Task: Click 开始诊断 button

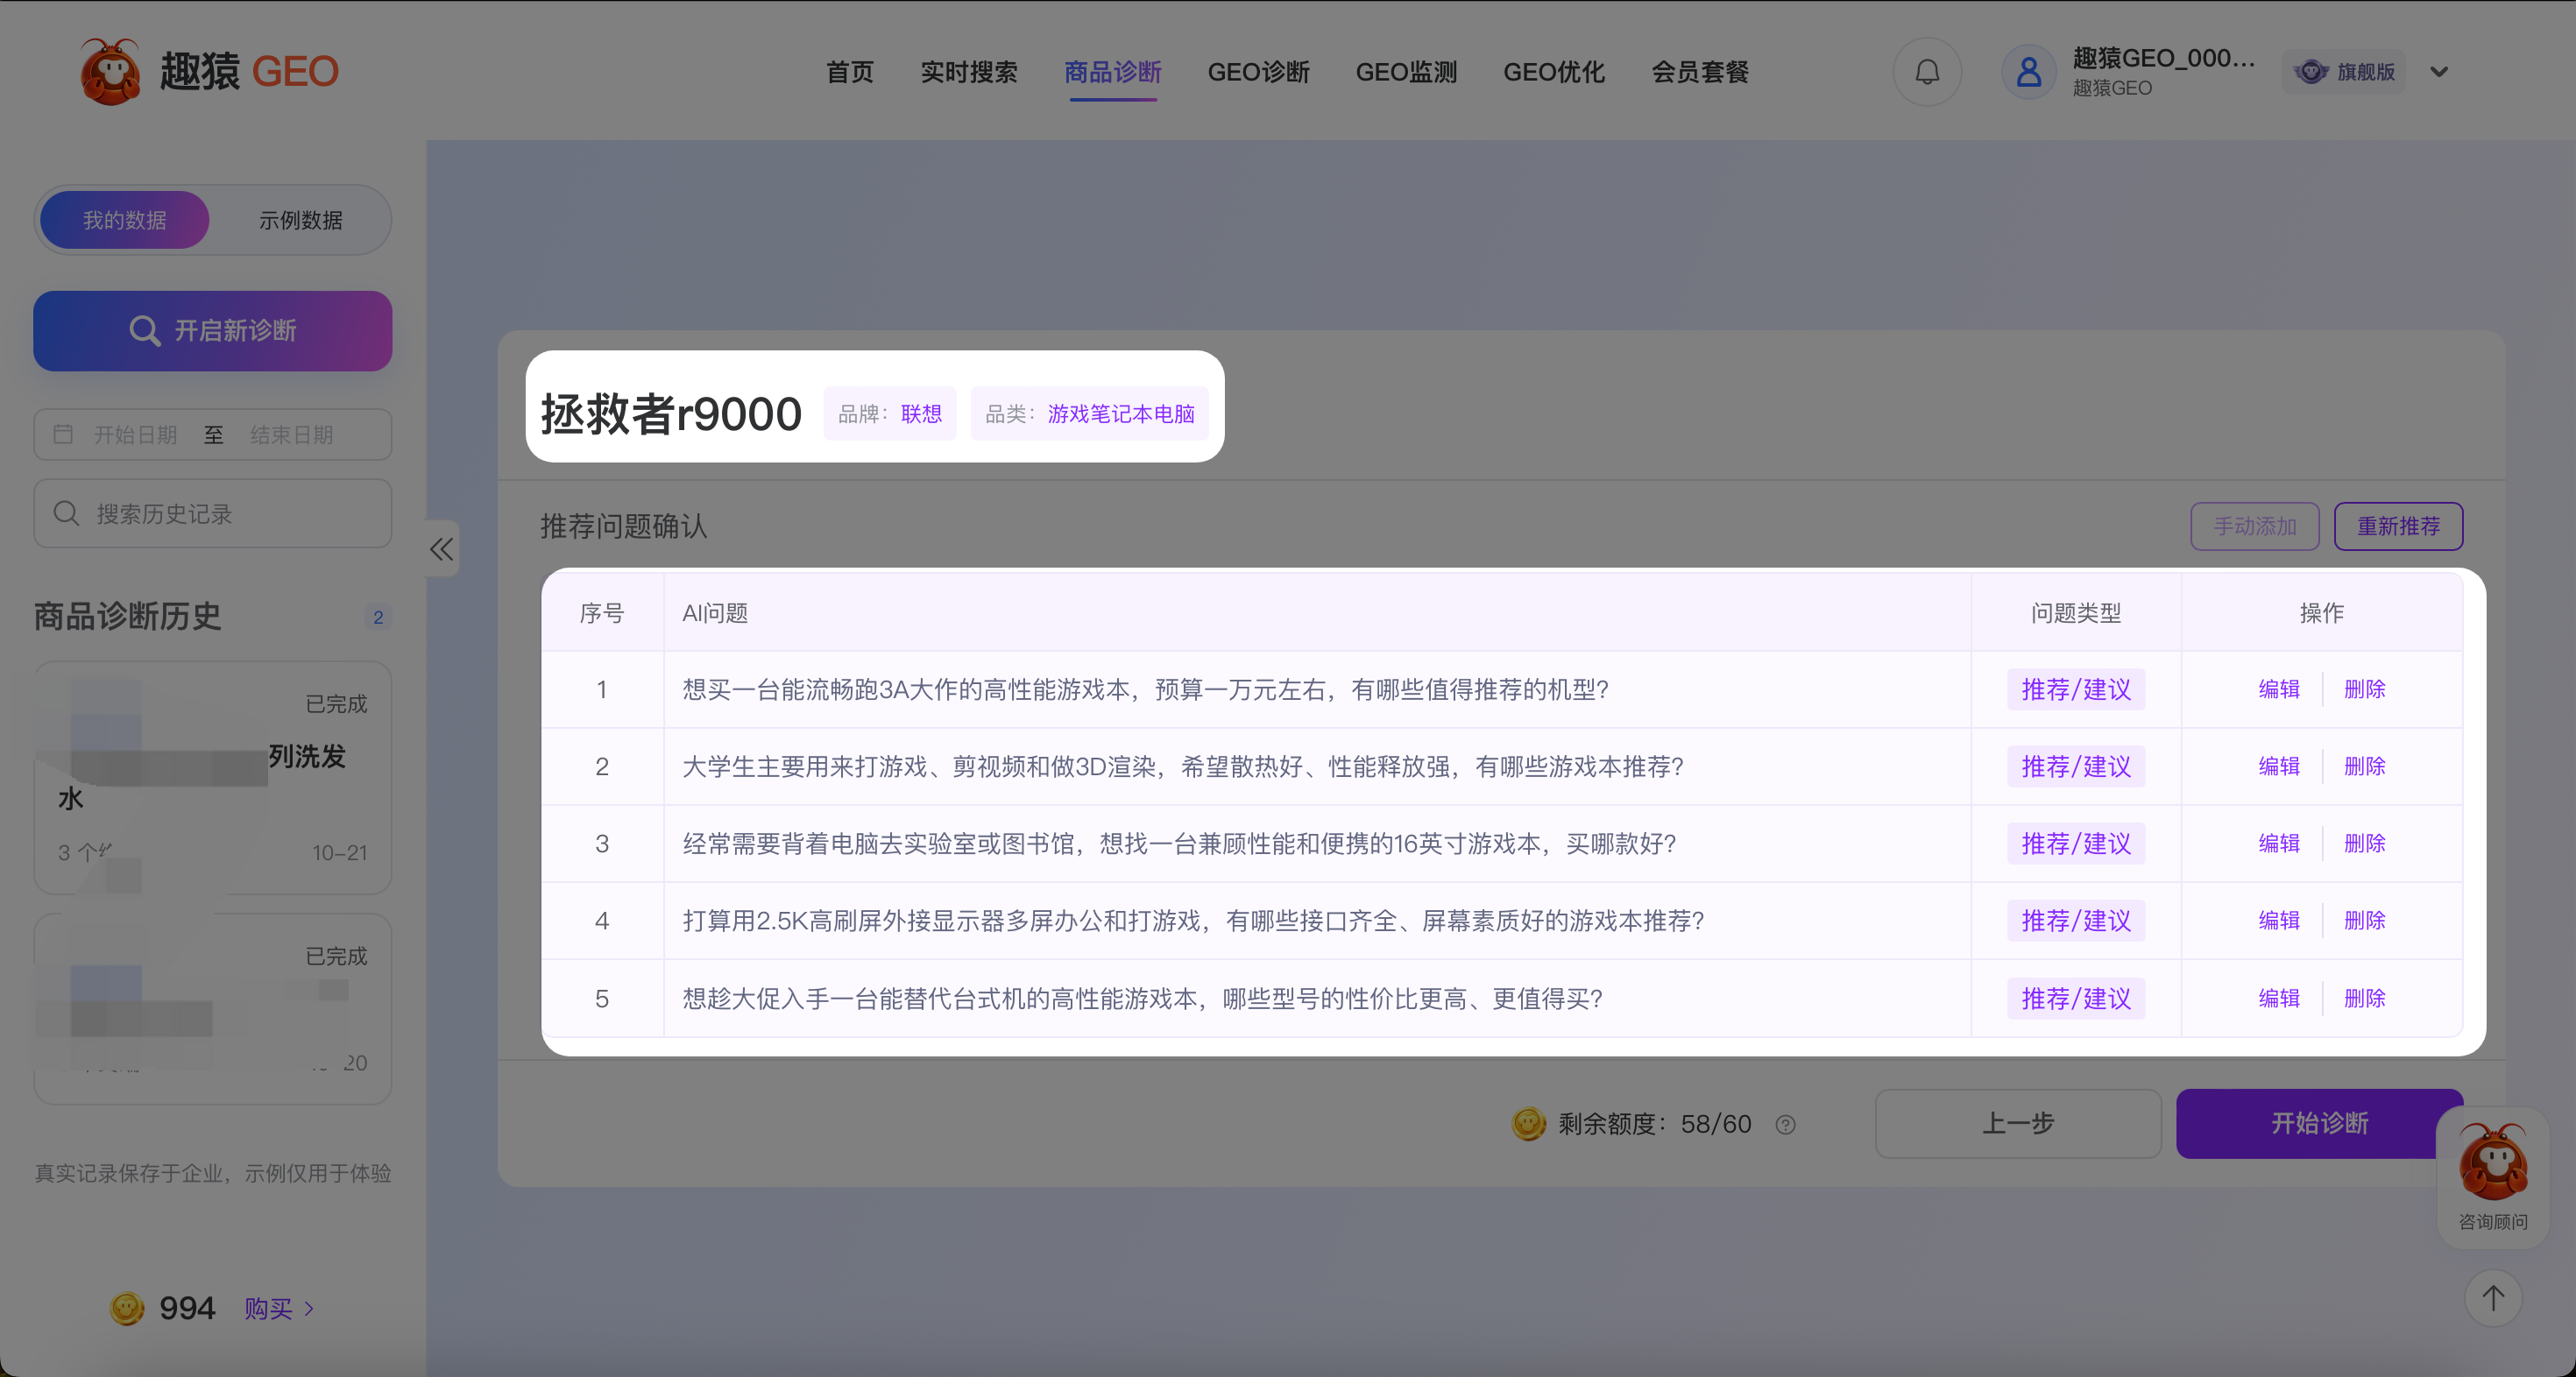Action: click(2319, 1124)
